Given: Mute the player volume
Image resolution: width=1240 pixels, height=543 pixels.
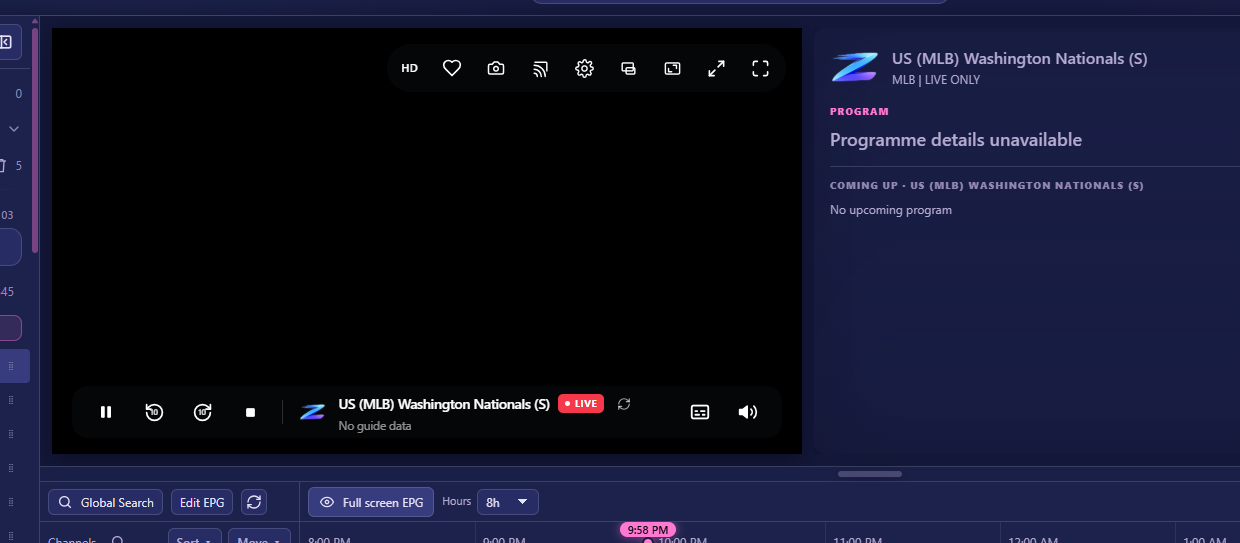Looking at the screenshot, I should click(x=748, y=412).
